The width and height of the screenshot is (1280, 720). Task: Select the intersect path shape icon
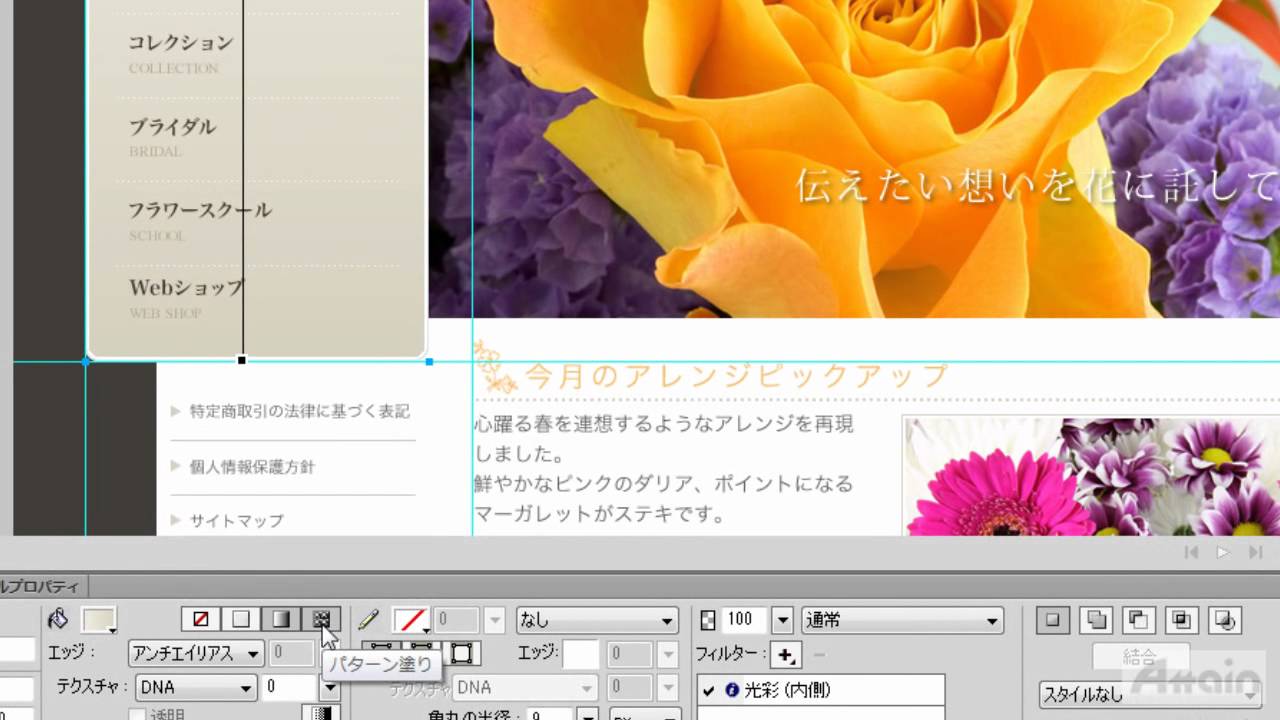pyautogui.click(x=1182, y=620)
